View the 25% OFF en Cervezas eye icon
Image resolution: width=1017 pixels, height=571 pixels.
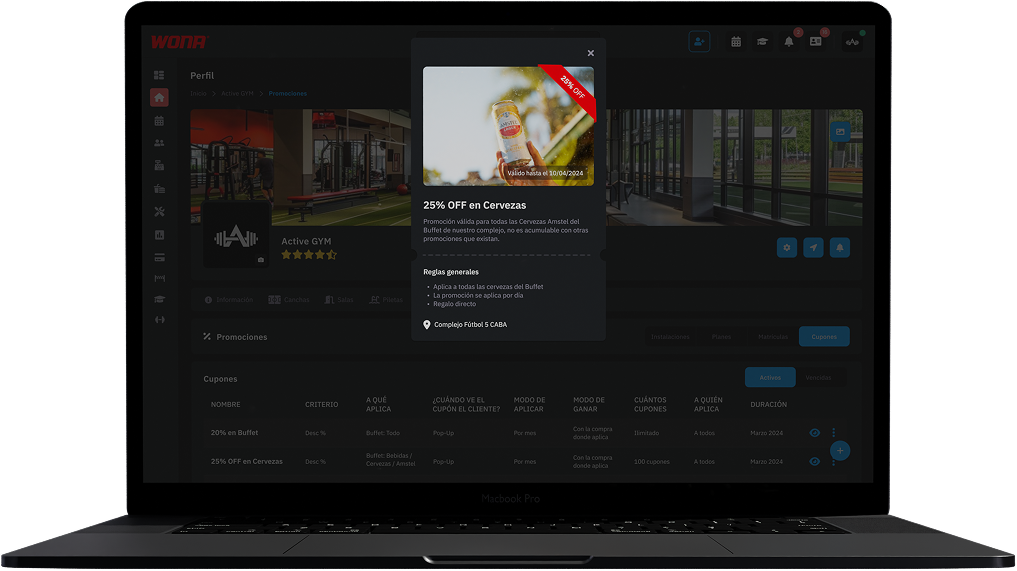[x=815, y=461]
